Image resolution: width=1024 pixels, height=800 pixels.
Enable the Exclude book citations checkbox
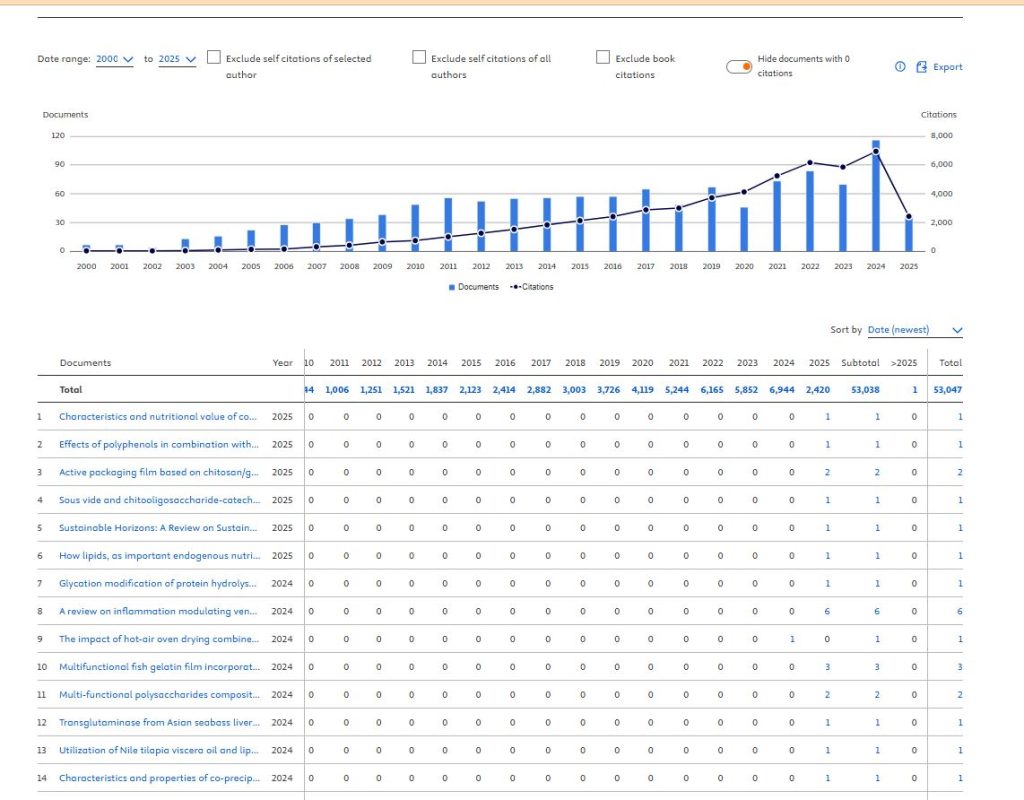point(603,58)
